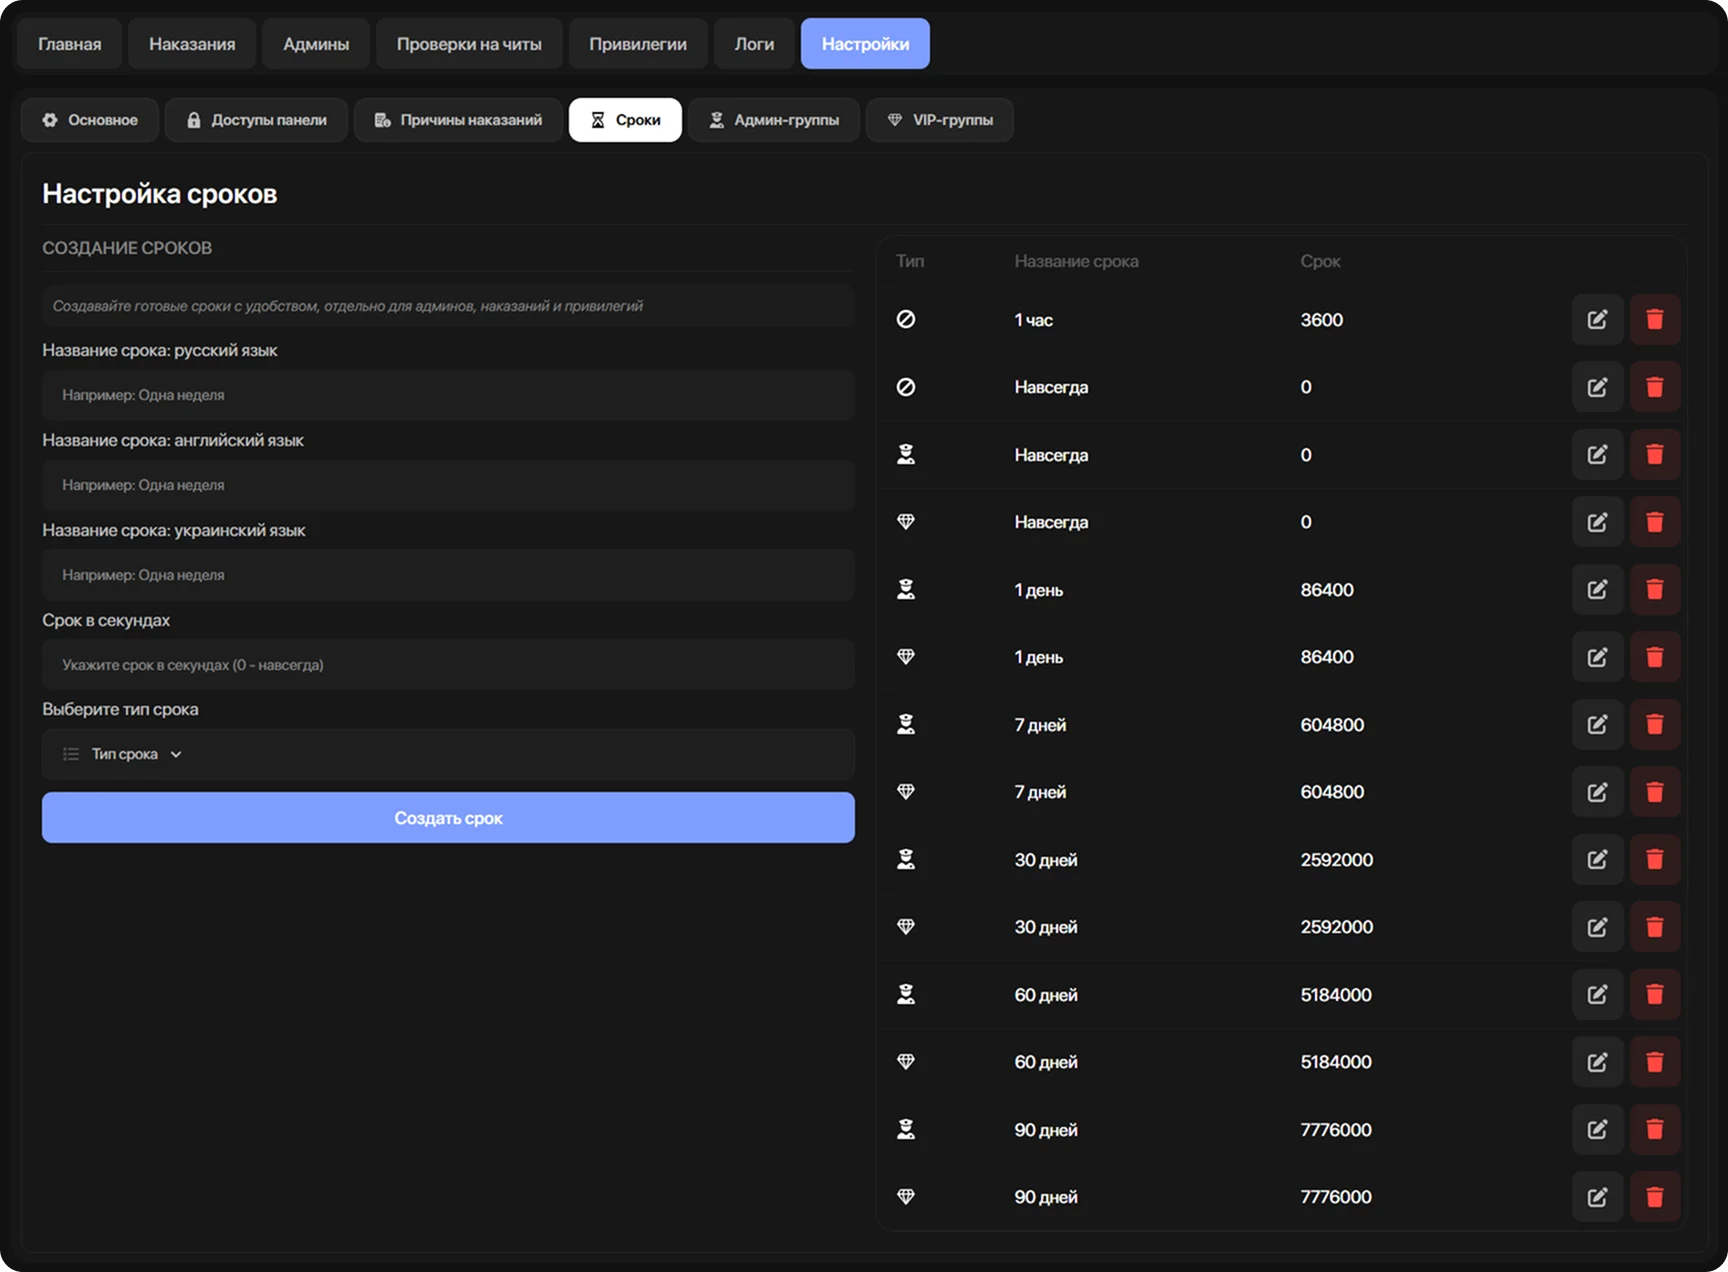Screen dimensions: 1728x1272
Task: Delete the VIP-type 'Навсегда' term
Action: coord(1655,522)
